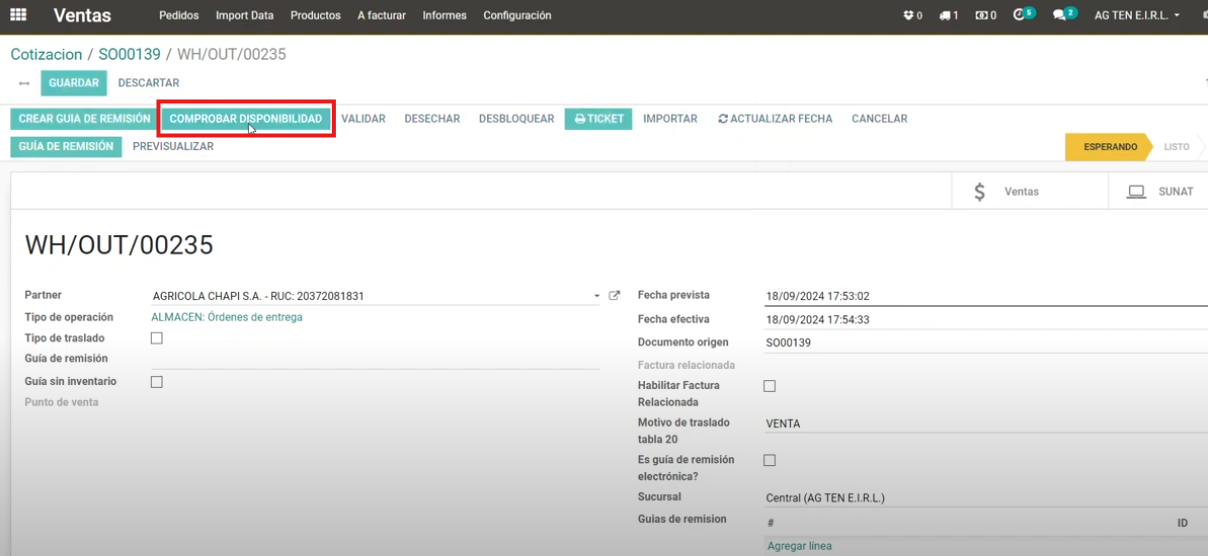This screenshot has width=1208, height=556.
Task: Print the Ticket
Action: (x=598, y=119)
